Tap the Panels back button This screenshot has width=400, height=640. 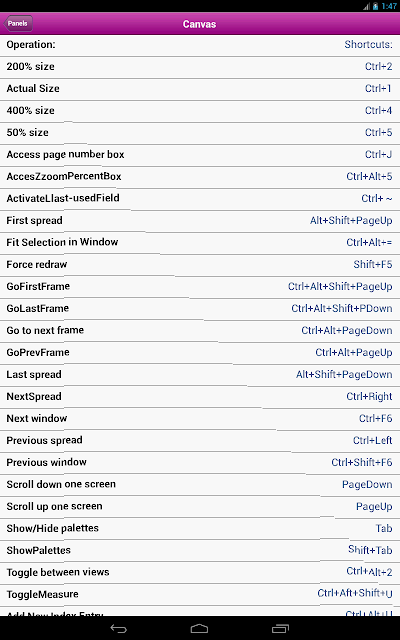pyautogui.click(x=18, y=24)
